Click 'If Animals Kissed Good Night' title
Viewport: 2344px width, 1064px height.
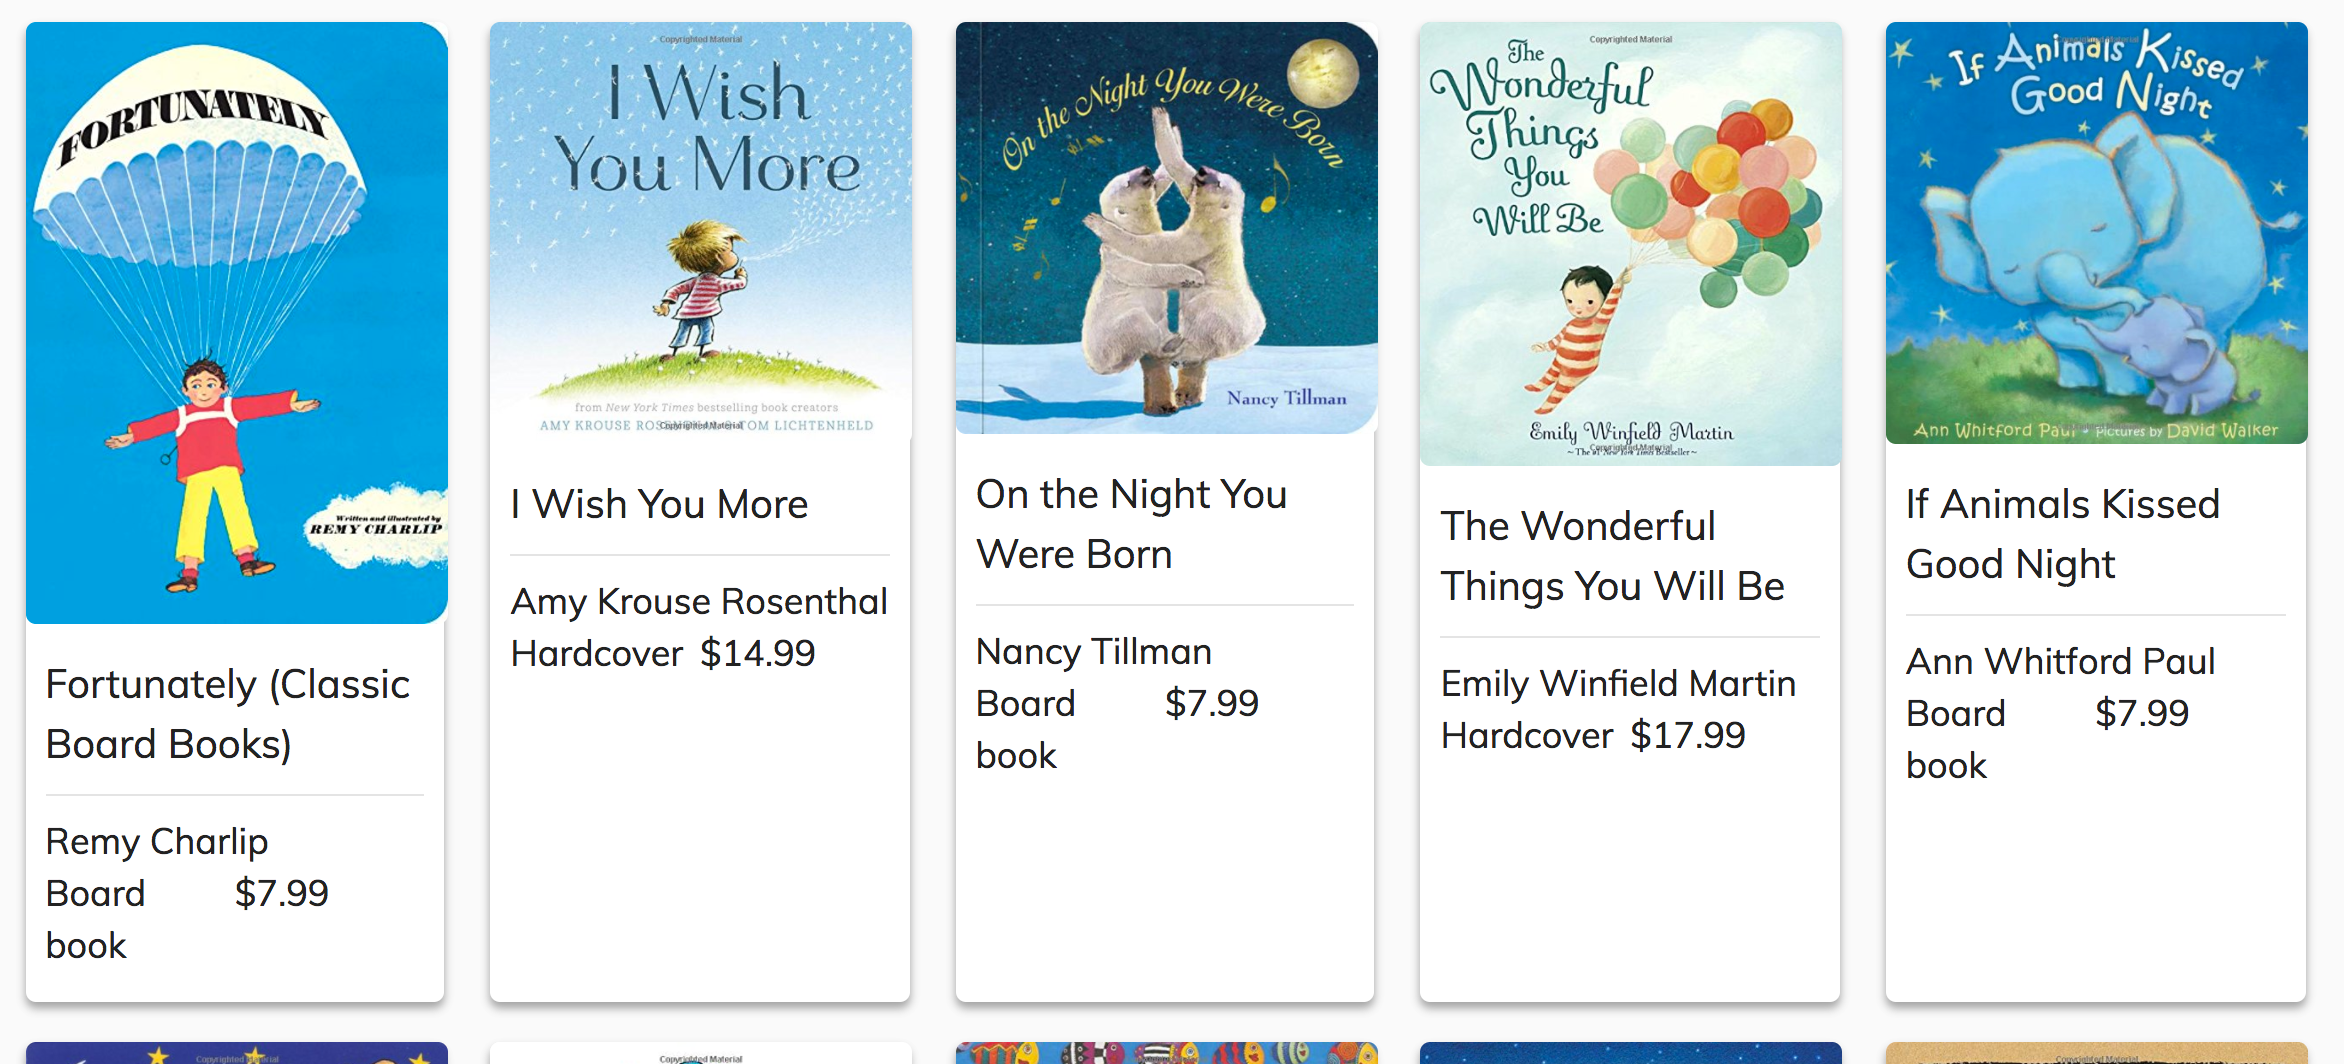pyautogui.click(x=2062, y=534)
